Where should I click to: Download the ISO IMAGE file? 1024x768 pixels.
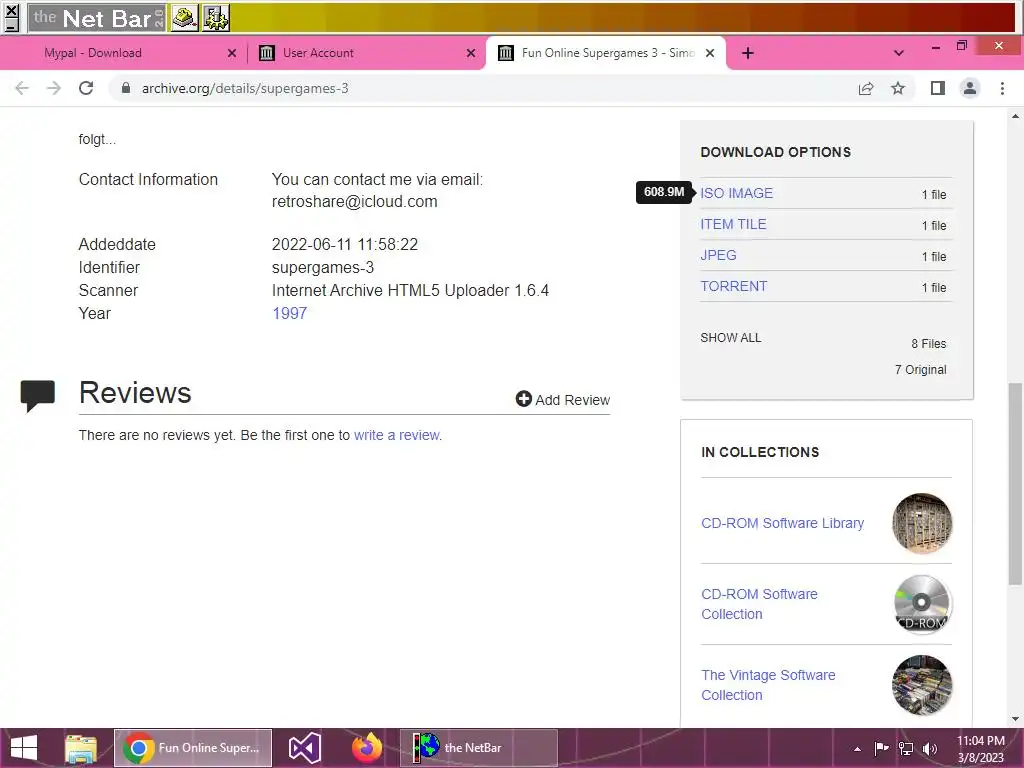736,193
